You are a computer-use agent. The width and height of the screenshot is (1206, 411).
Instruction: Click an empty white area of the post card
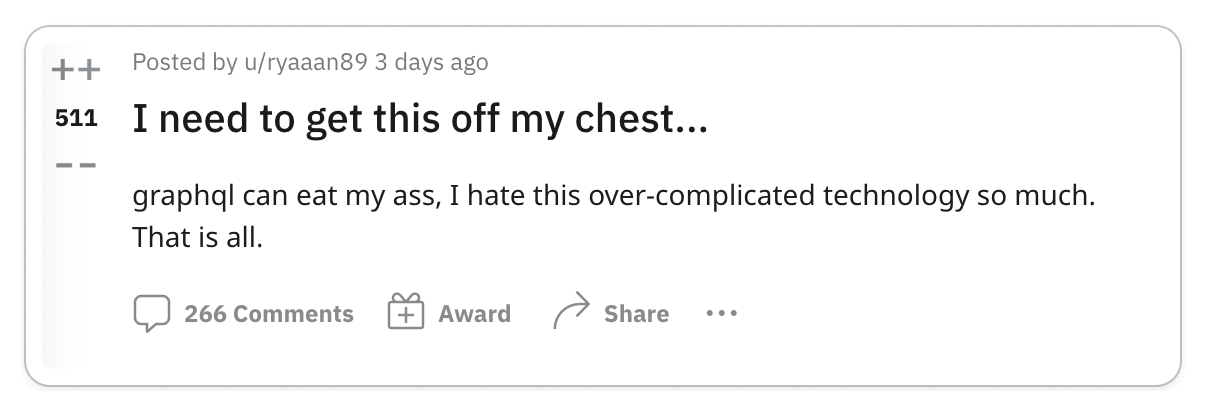coord(950,310)
